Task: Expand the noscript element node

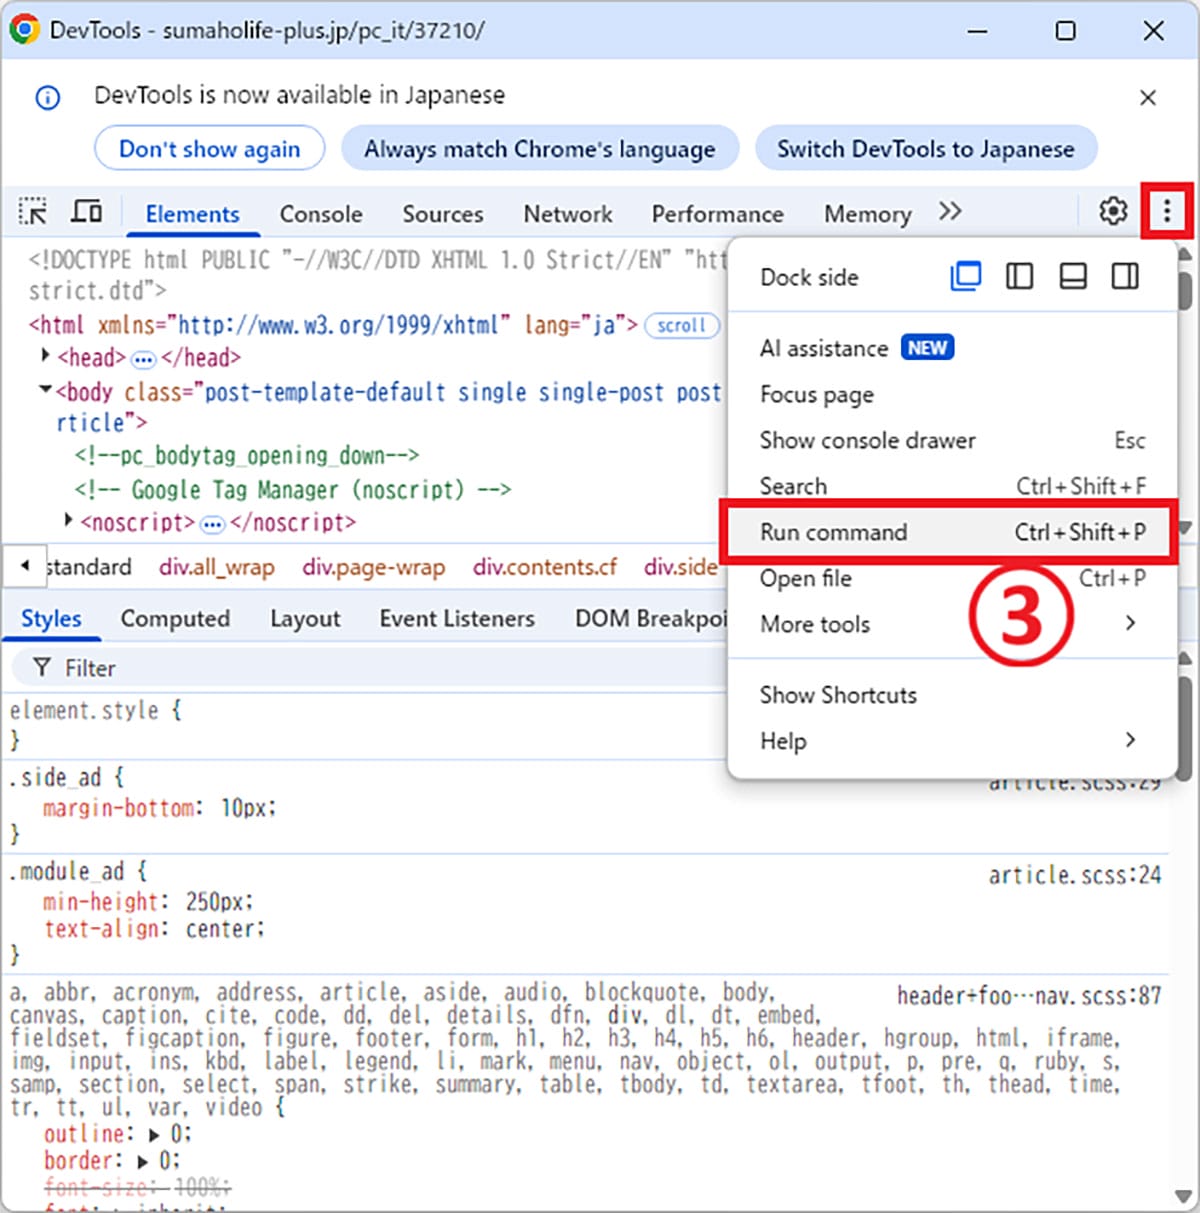Action: (x=68, y=521)
